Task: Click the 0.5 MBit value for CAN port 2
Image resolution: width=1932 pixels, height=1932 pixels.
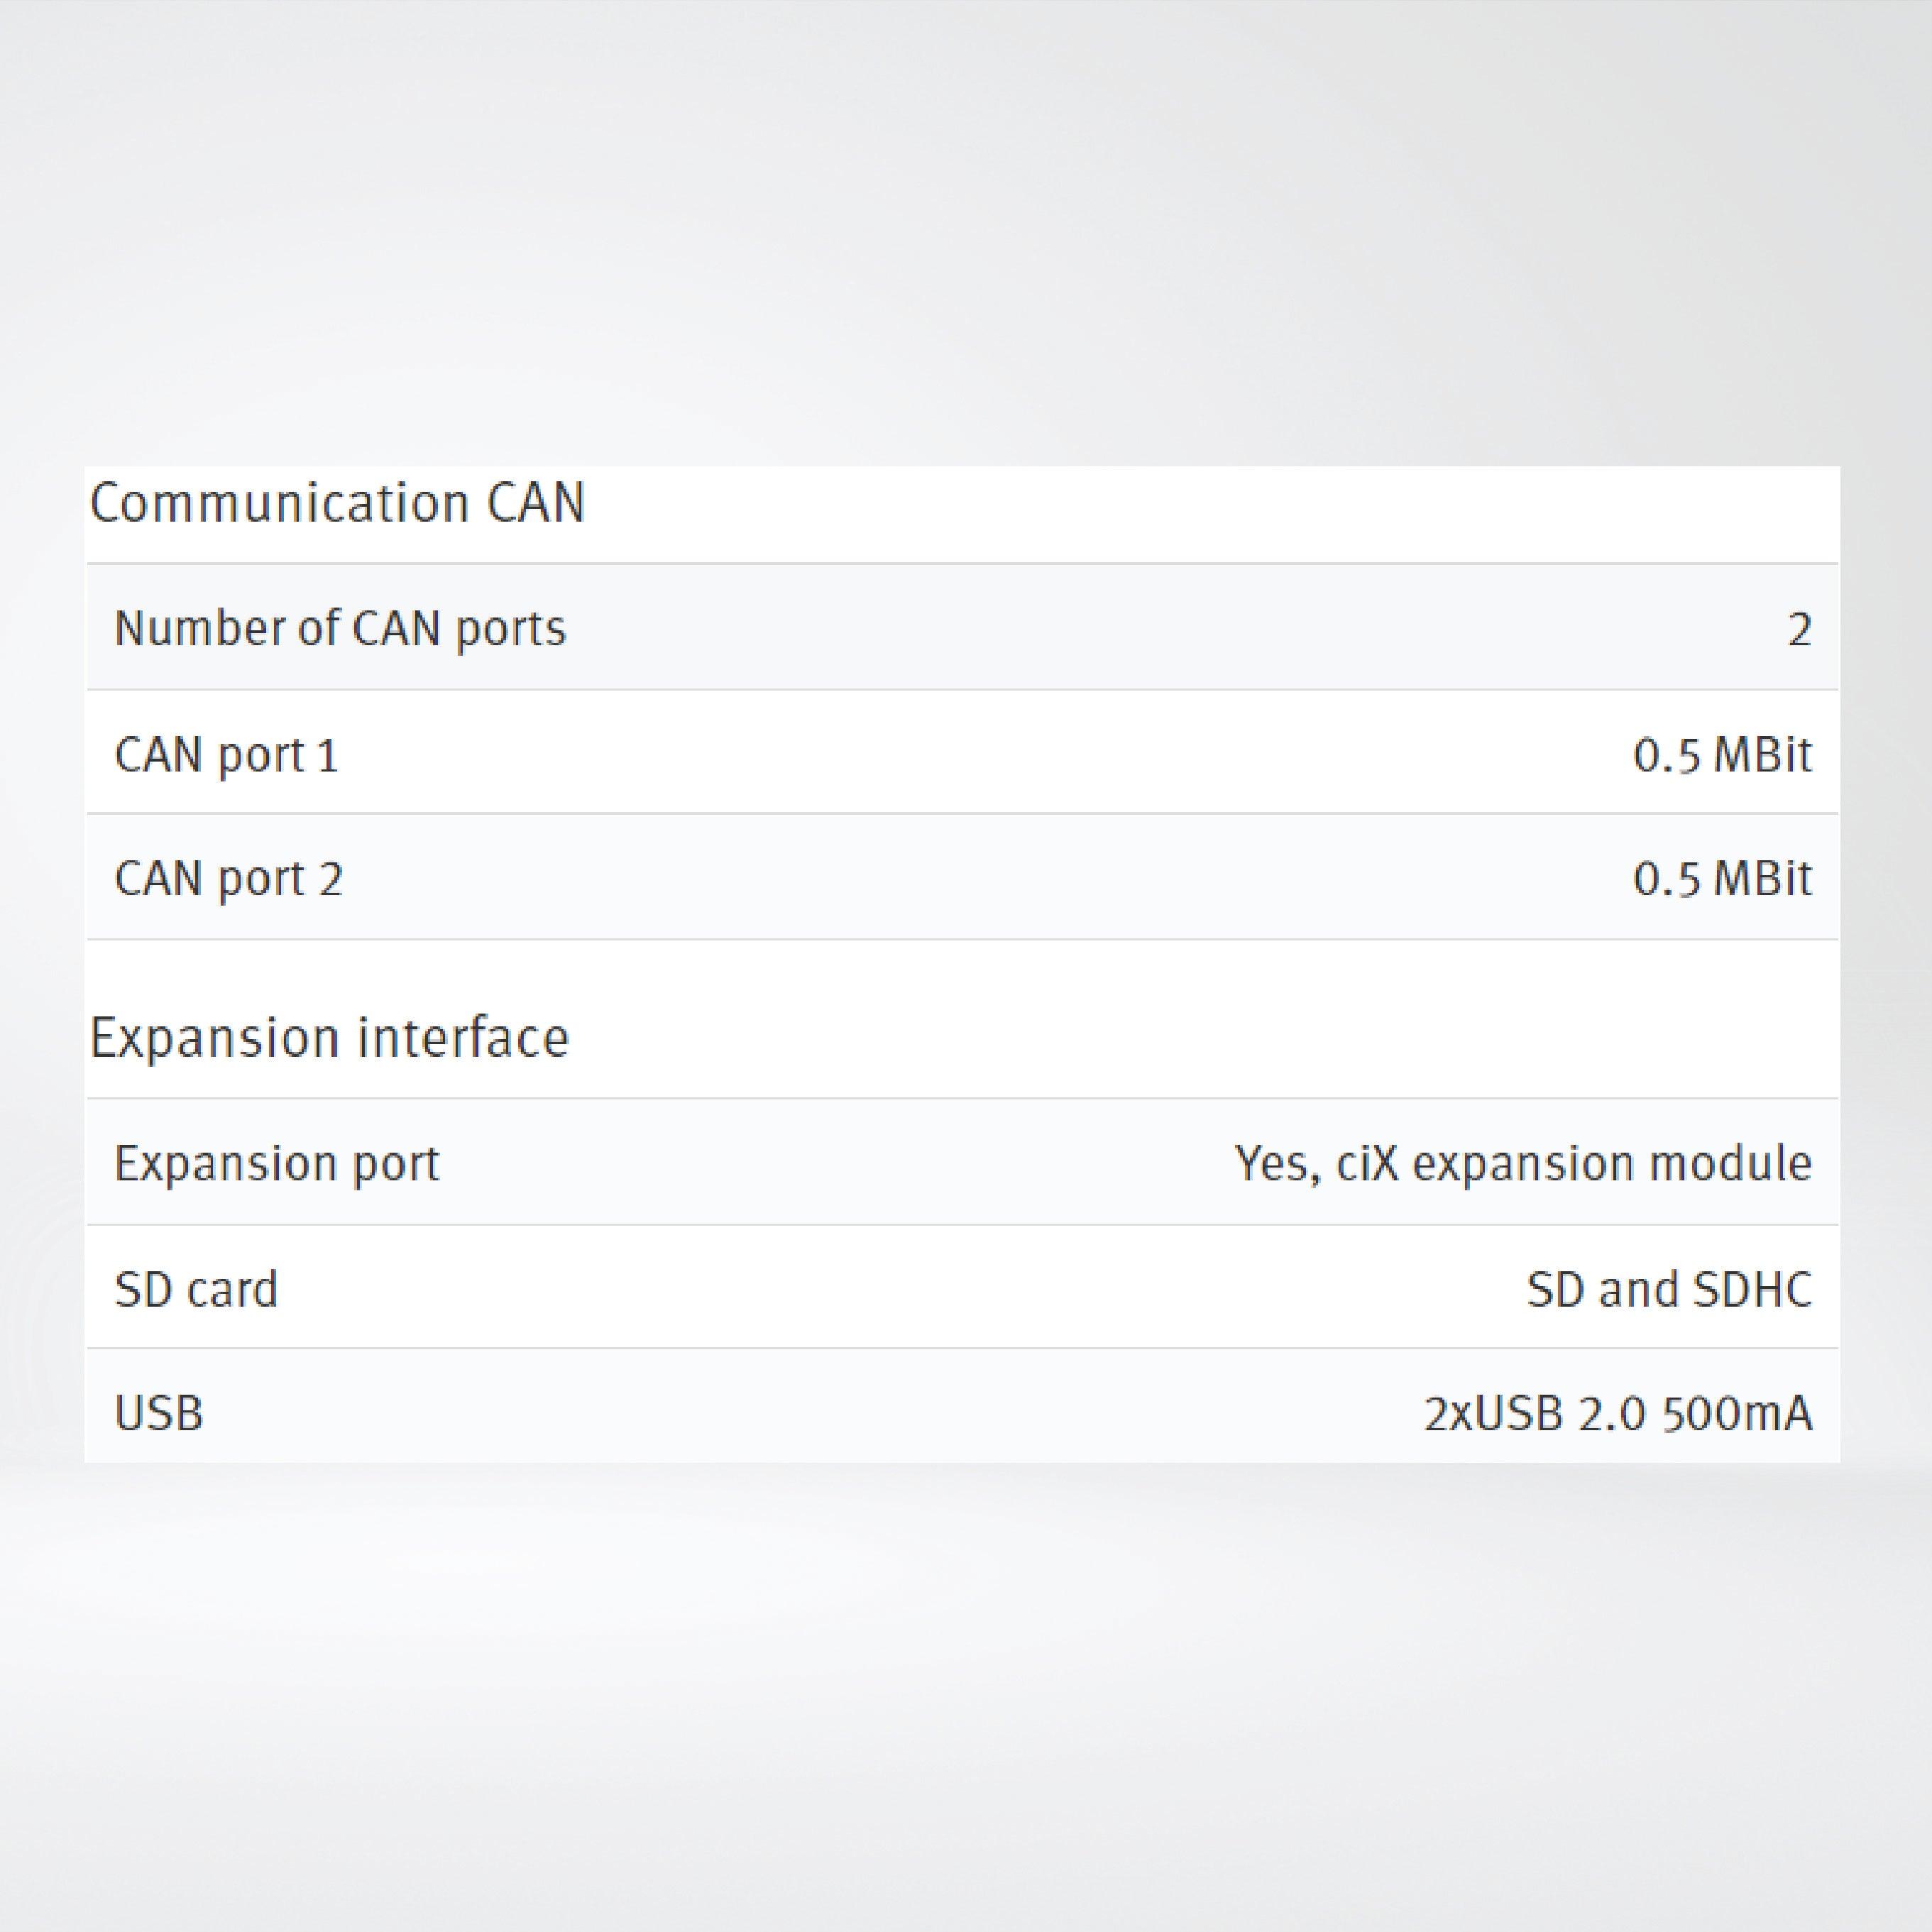Action: (1722, 879)
